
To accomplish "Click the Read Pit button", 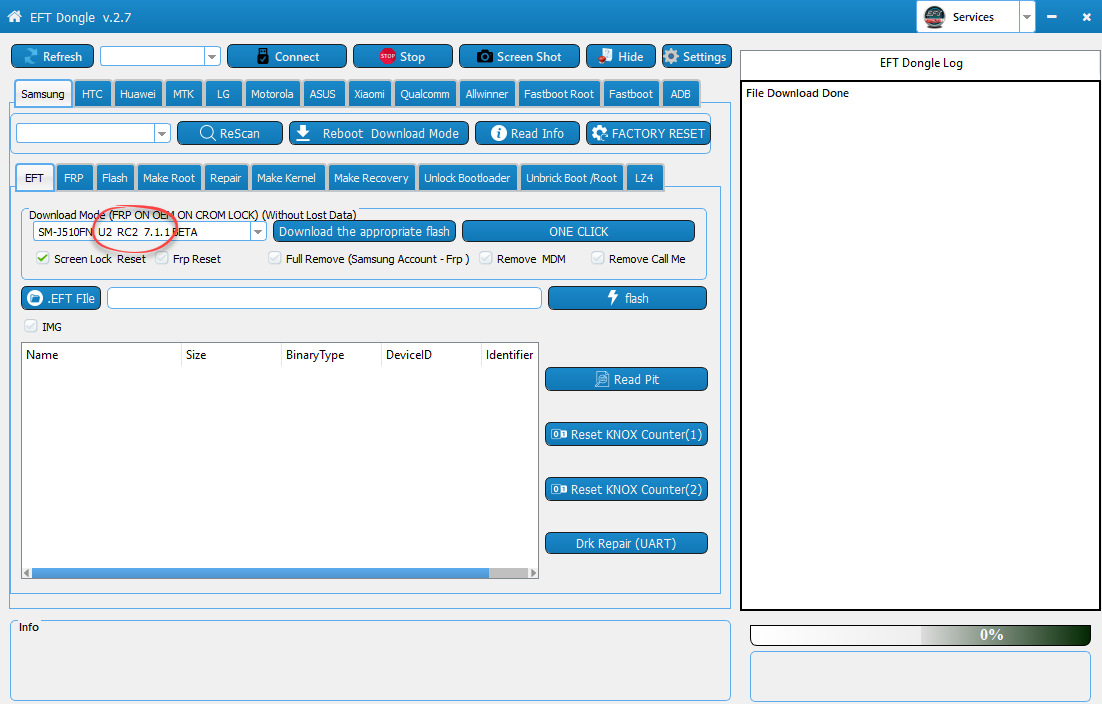I will 626,379.
